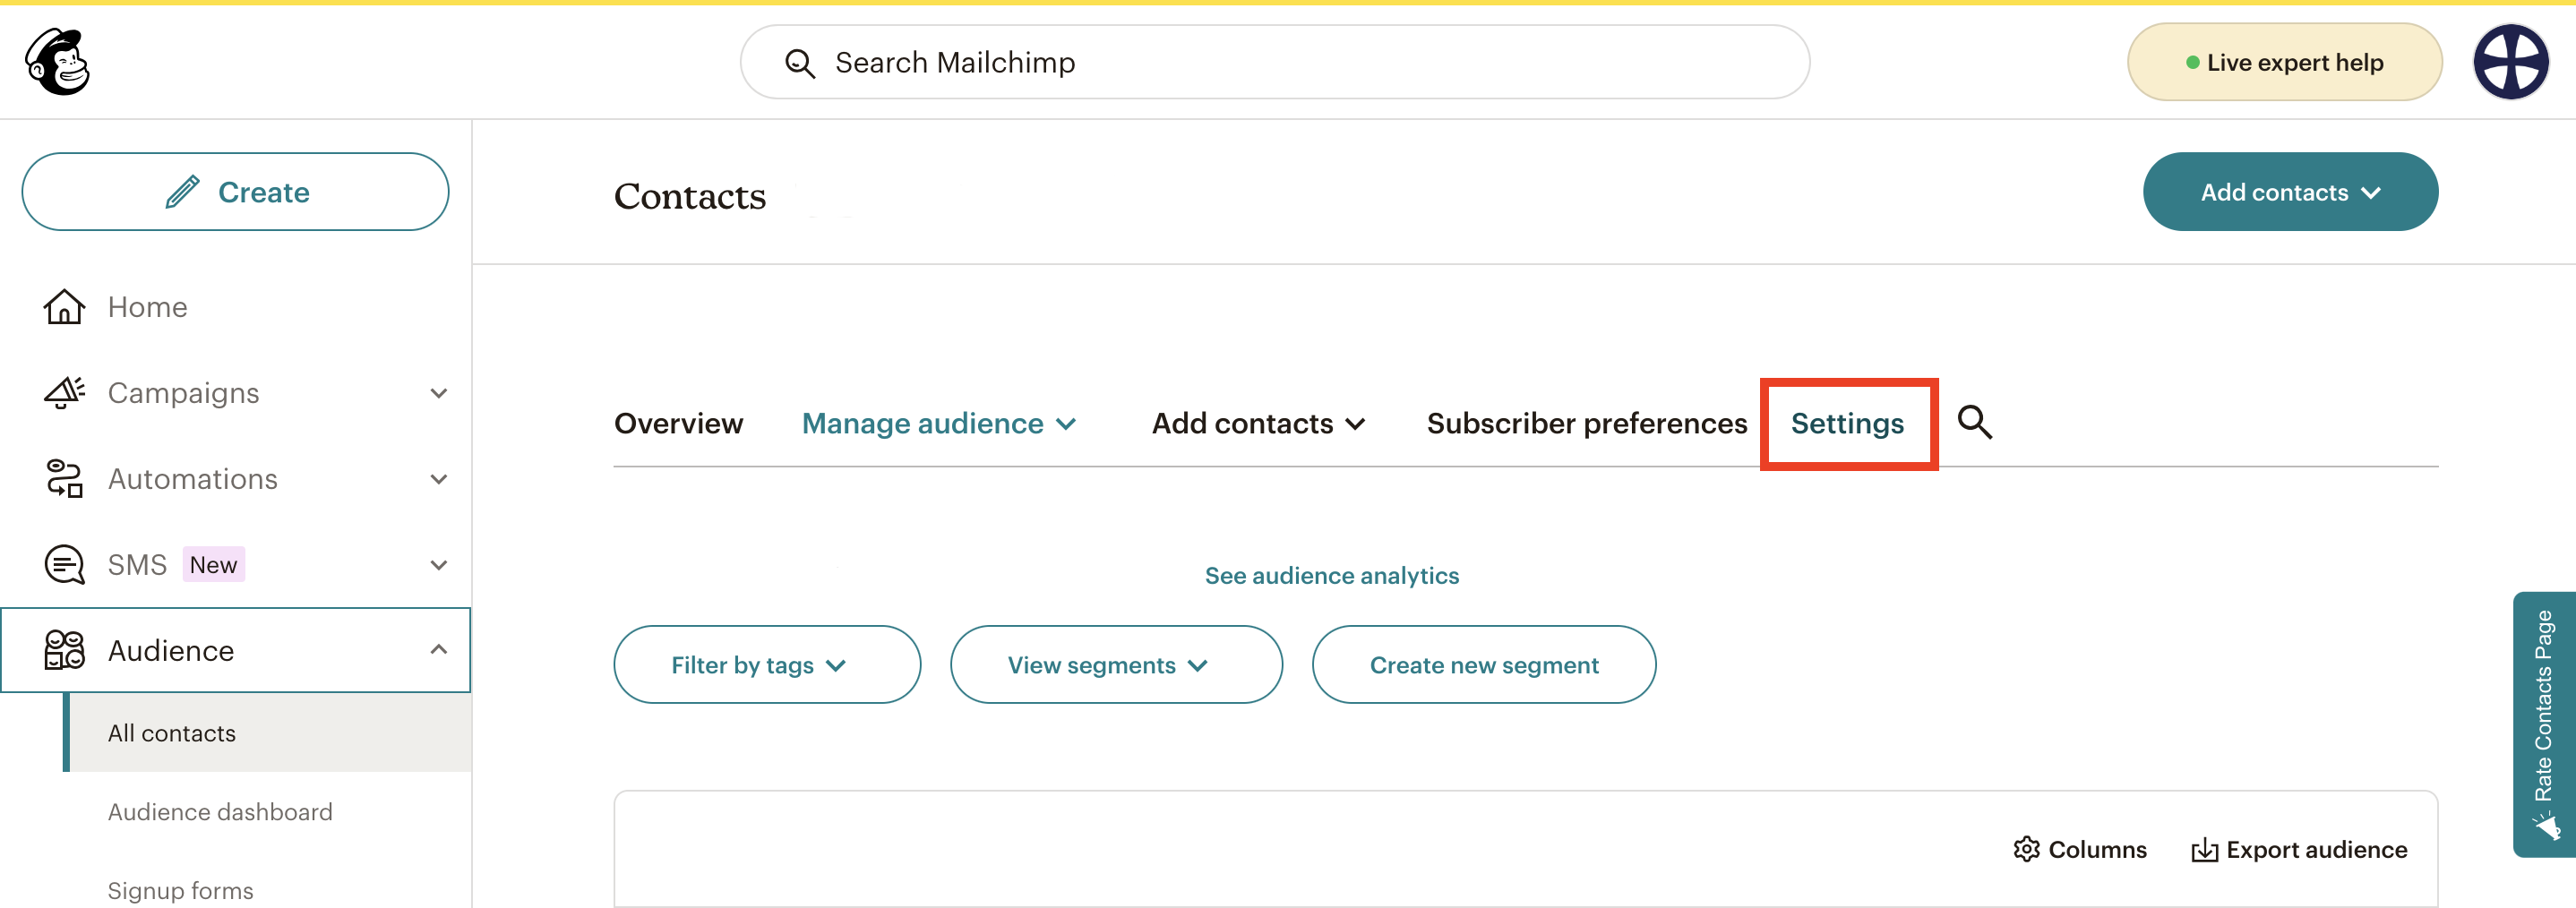The height and width of the screenshot is (908, 2576).
Task: Click the Automations workflow icon
Action: point(64,478)
